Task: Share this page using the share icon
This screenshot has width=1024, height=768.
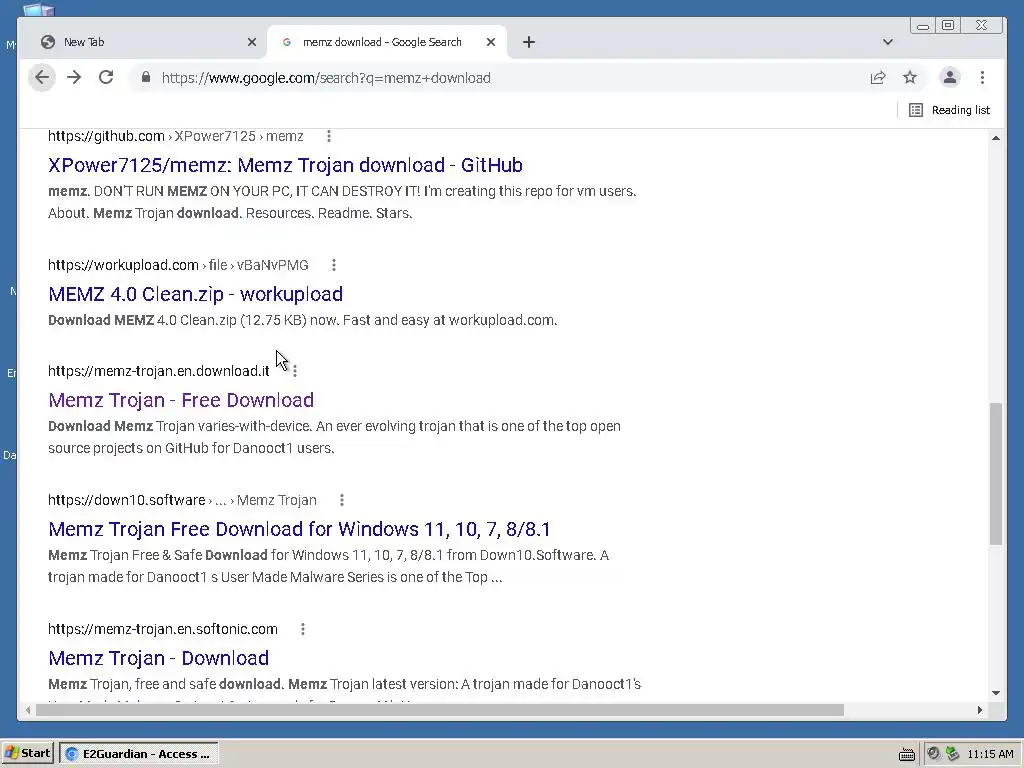Action: [x=878, y=78]
